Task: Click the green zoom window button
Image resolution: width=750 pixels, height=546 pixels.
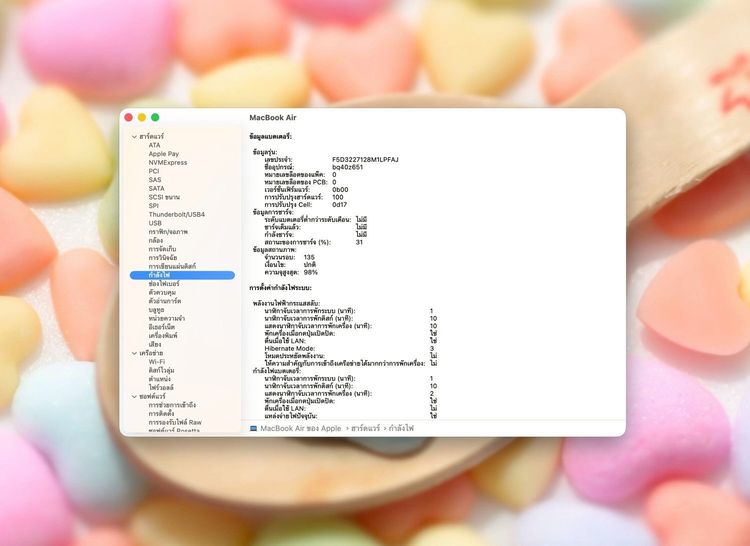Action: tap(155, 118)
